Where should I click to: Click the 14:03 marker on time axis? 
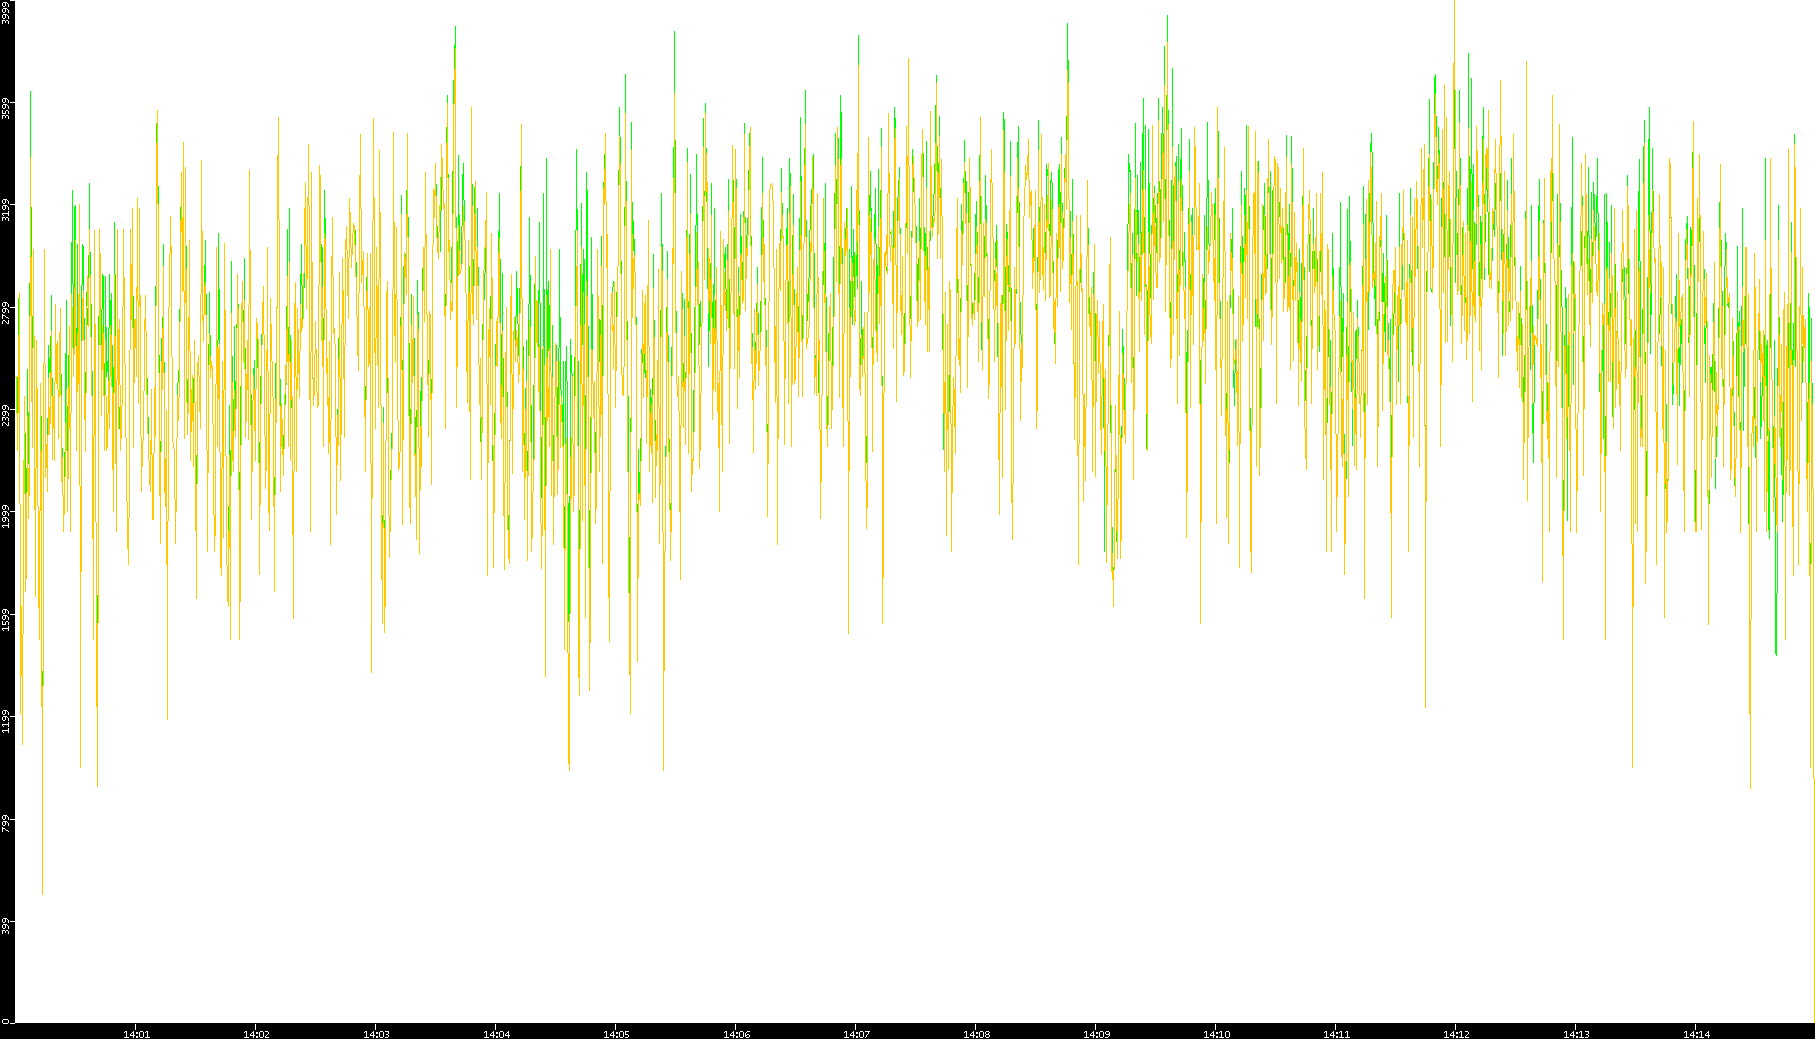(376, 1034)
